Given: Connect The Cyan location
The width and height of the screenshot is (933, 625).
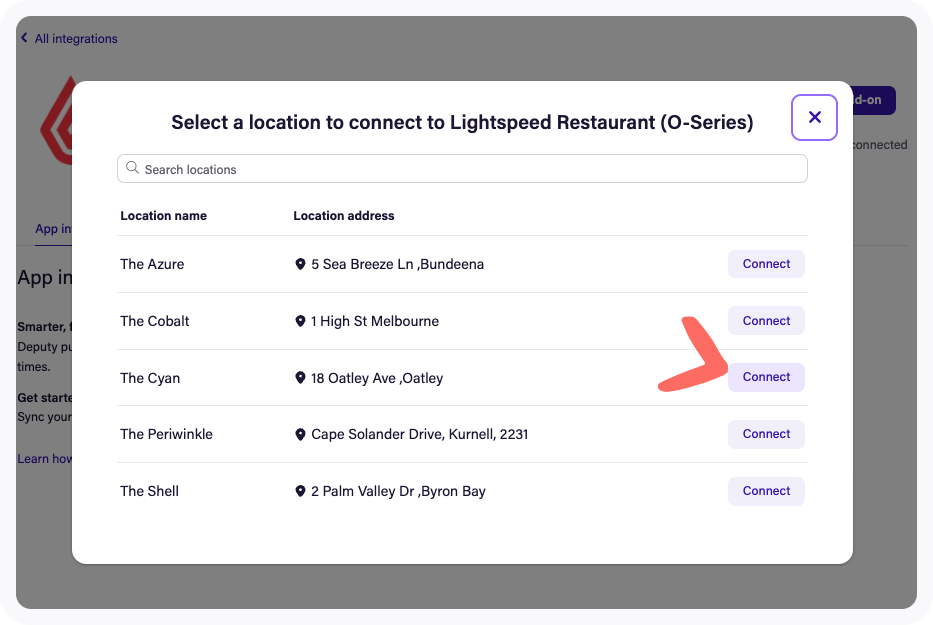Looking at the screenshot, I should [x=766, y=377].
